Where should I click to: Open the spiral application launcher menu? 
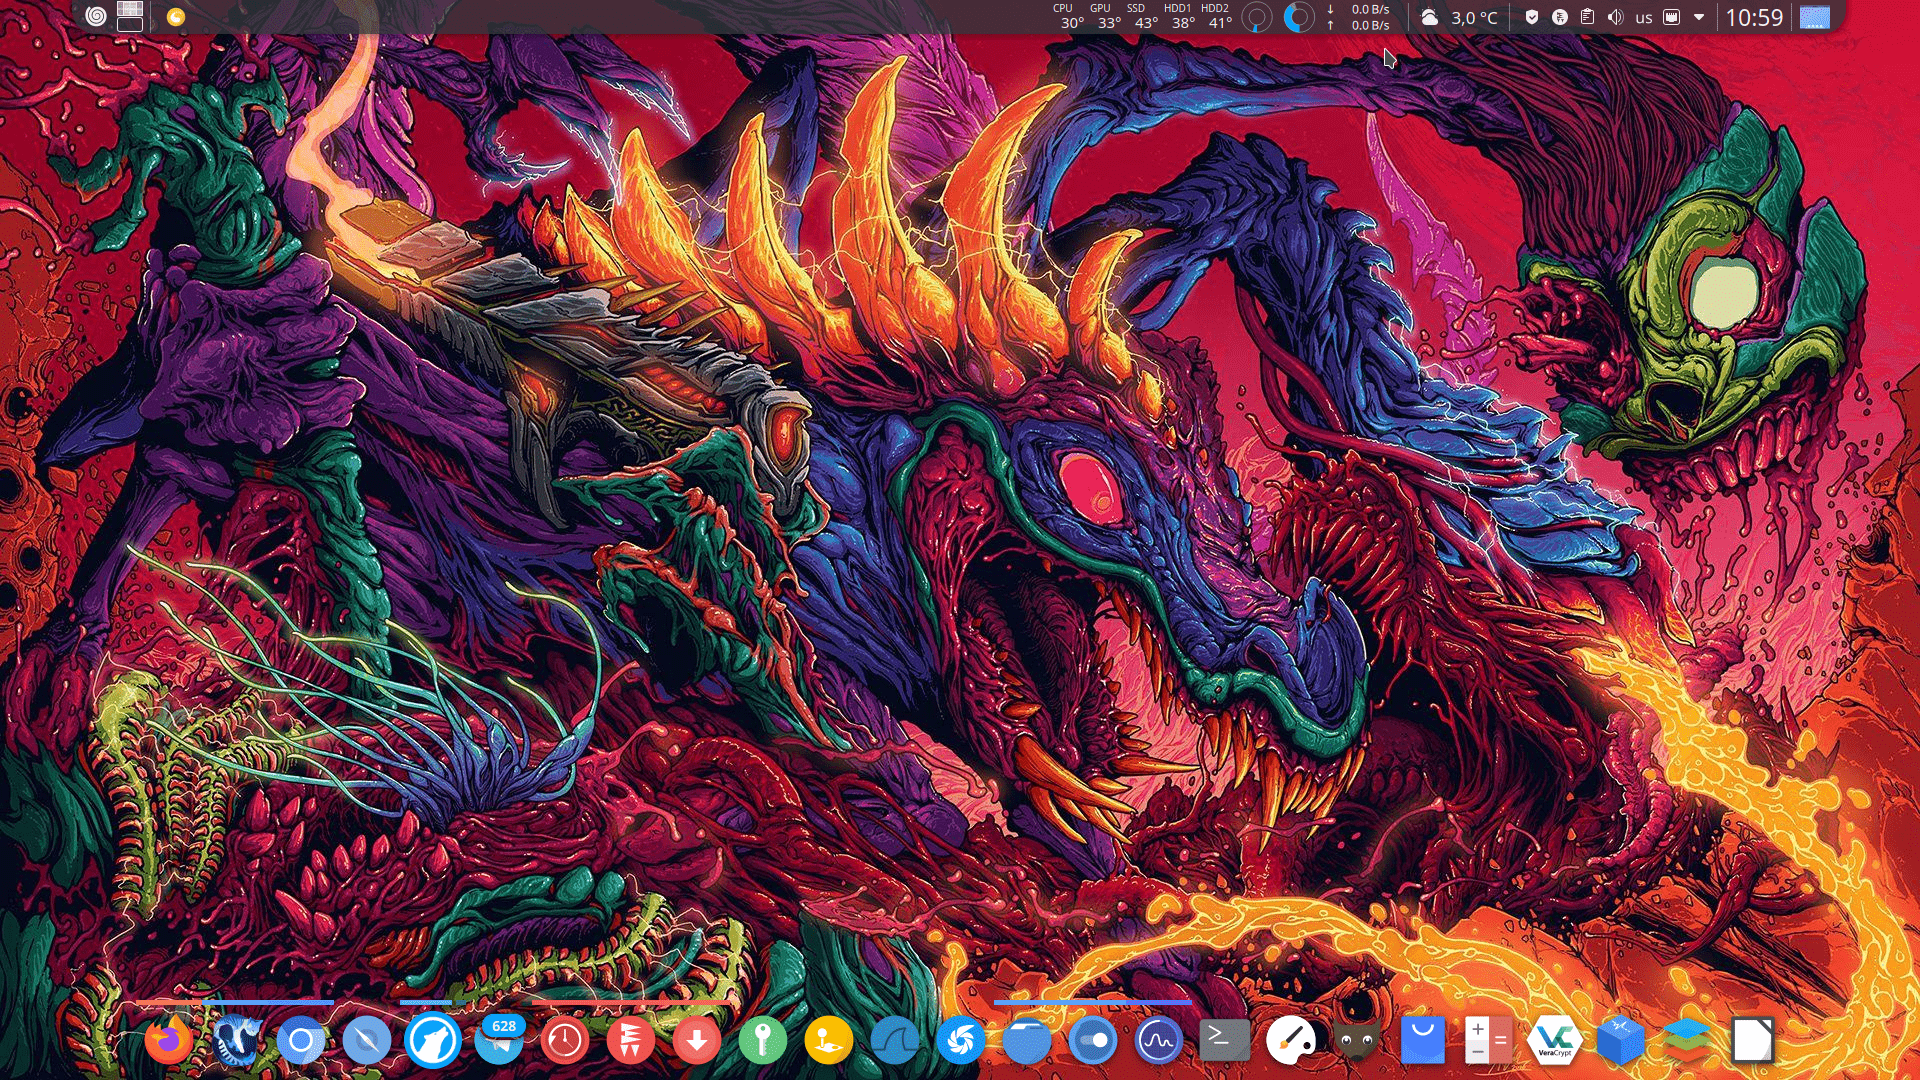tap(96, 16)
